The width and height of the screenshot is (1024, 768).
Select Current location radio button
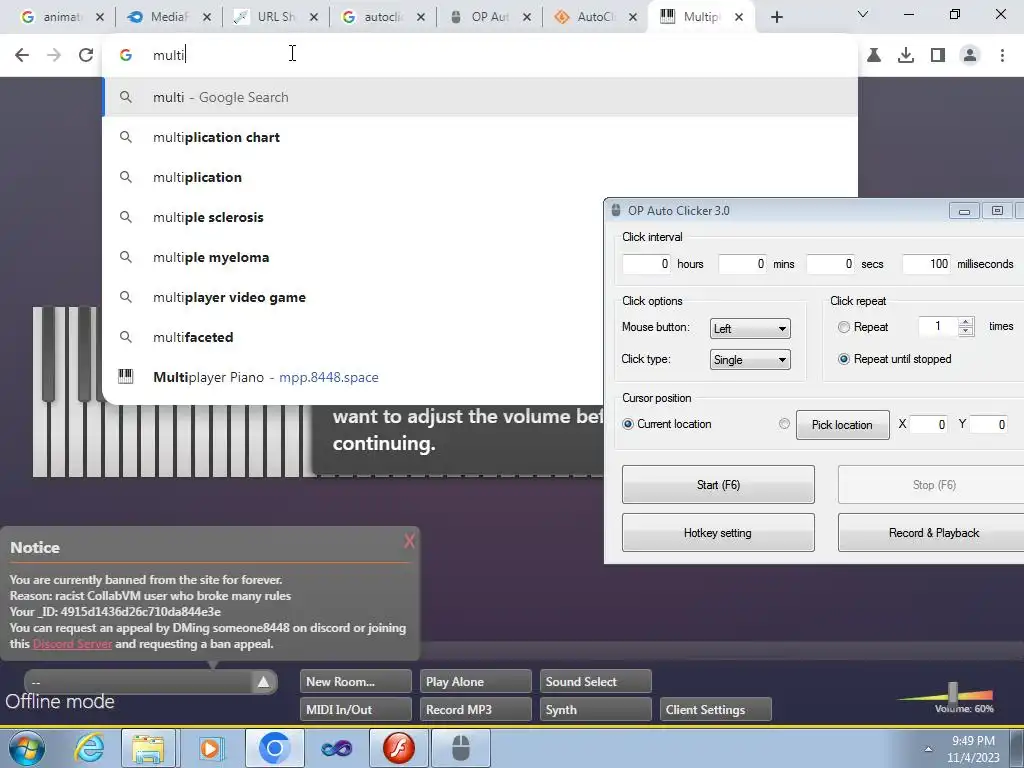click(628, 424)
